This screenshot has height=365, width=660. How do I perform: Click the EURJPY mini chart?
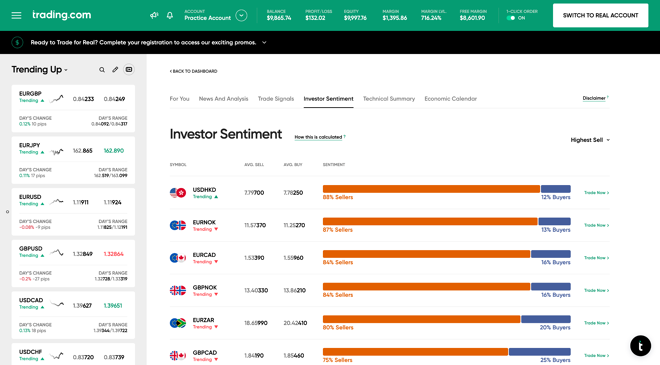coord(57,151)
